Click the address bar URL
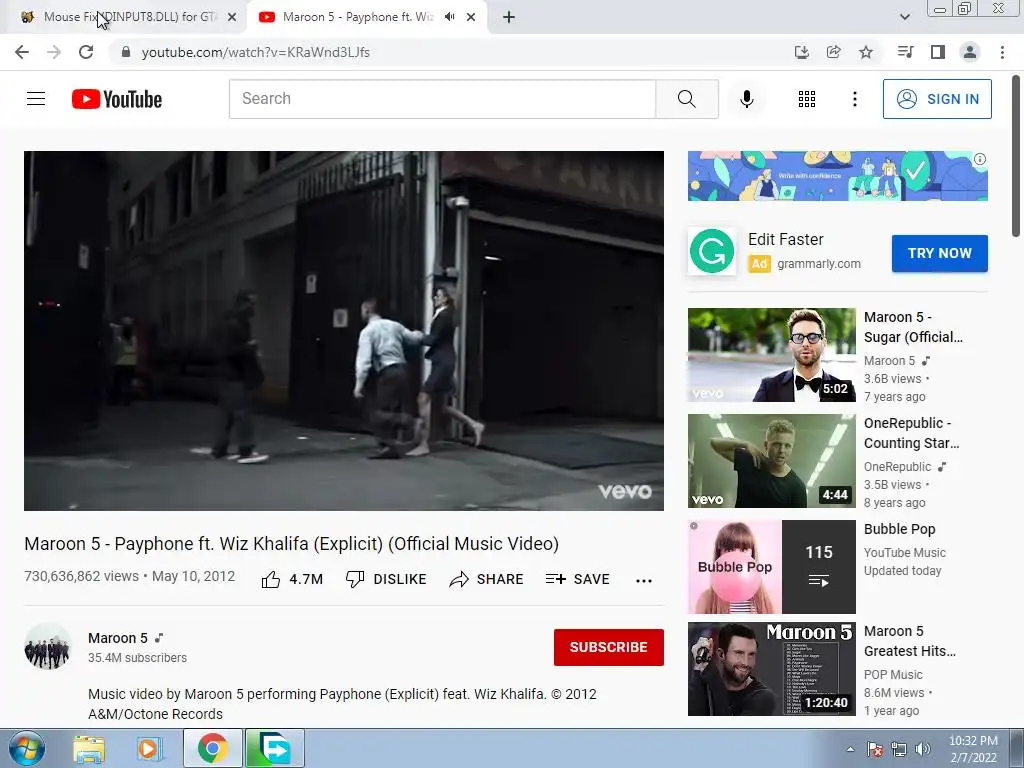Screen dimensions: 1024x768 click(x=256, y=52)
